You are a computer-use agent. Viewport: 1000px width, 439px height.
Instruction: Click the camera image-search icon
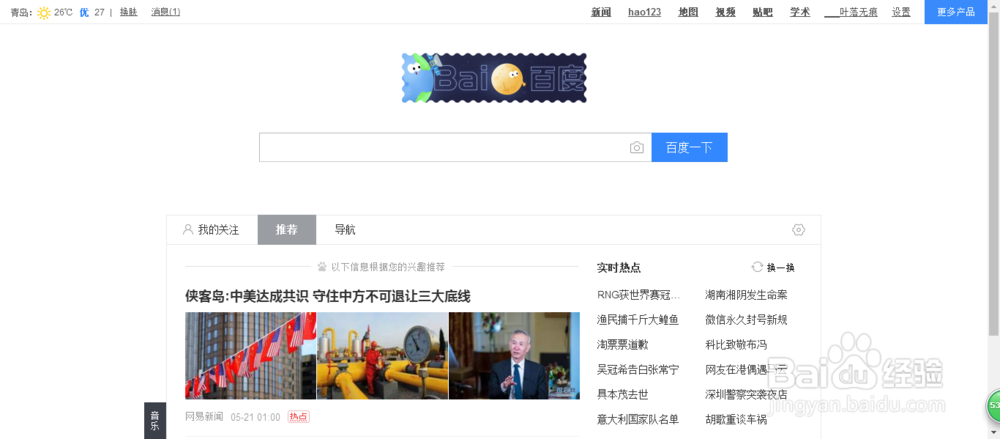pos(636,148)
